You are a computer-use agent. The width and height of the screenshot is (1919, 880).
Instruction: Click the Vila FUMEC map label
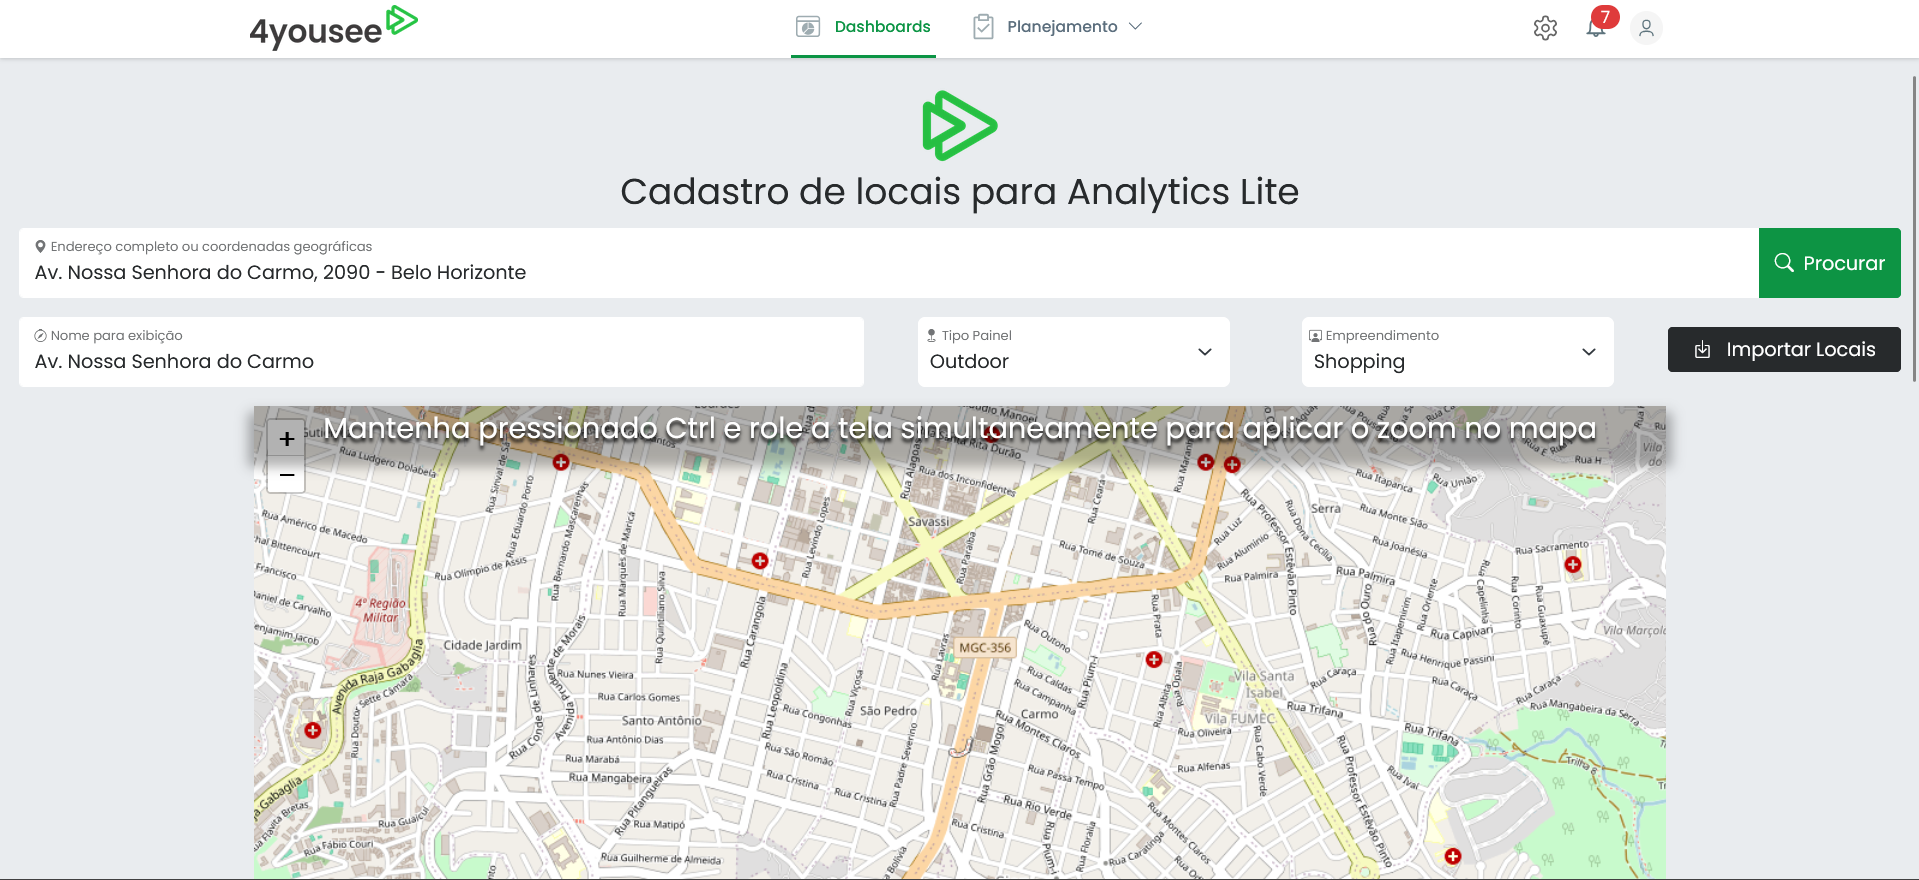tap(1239, 718)
